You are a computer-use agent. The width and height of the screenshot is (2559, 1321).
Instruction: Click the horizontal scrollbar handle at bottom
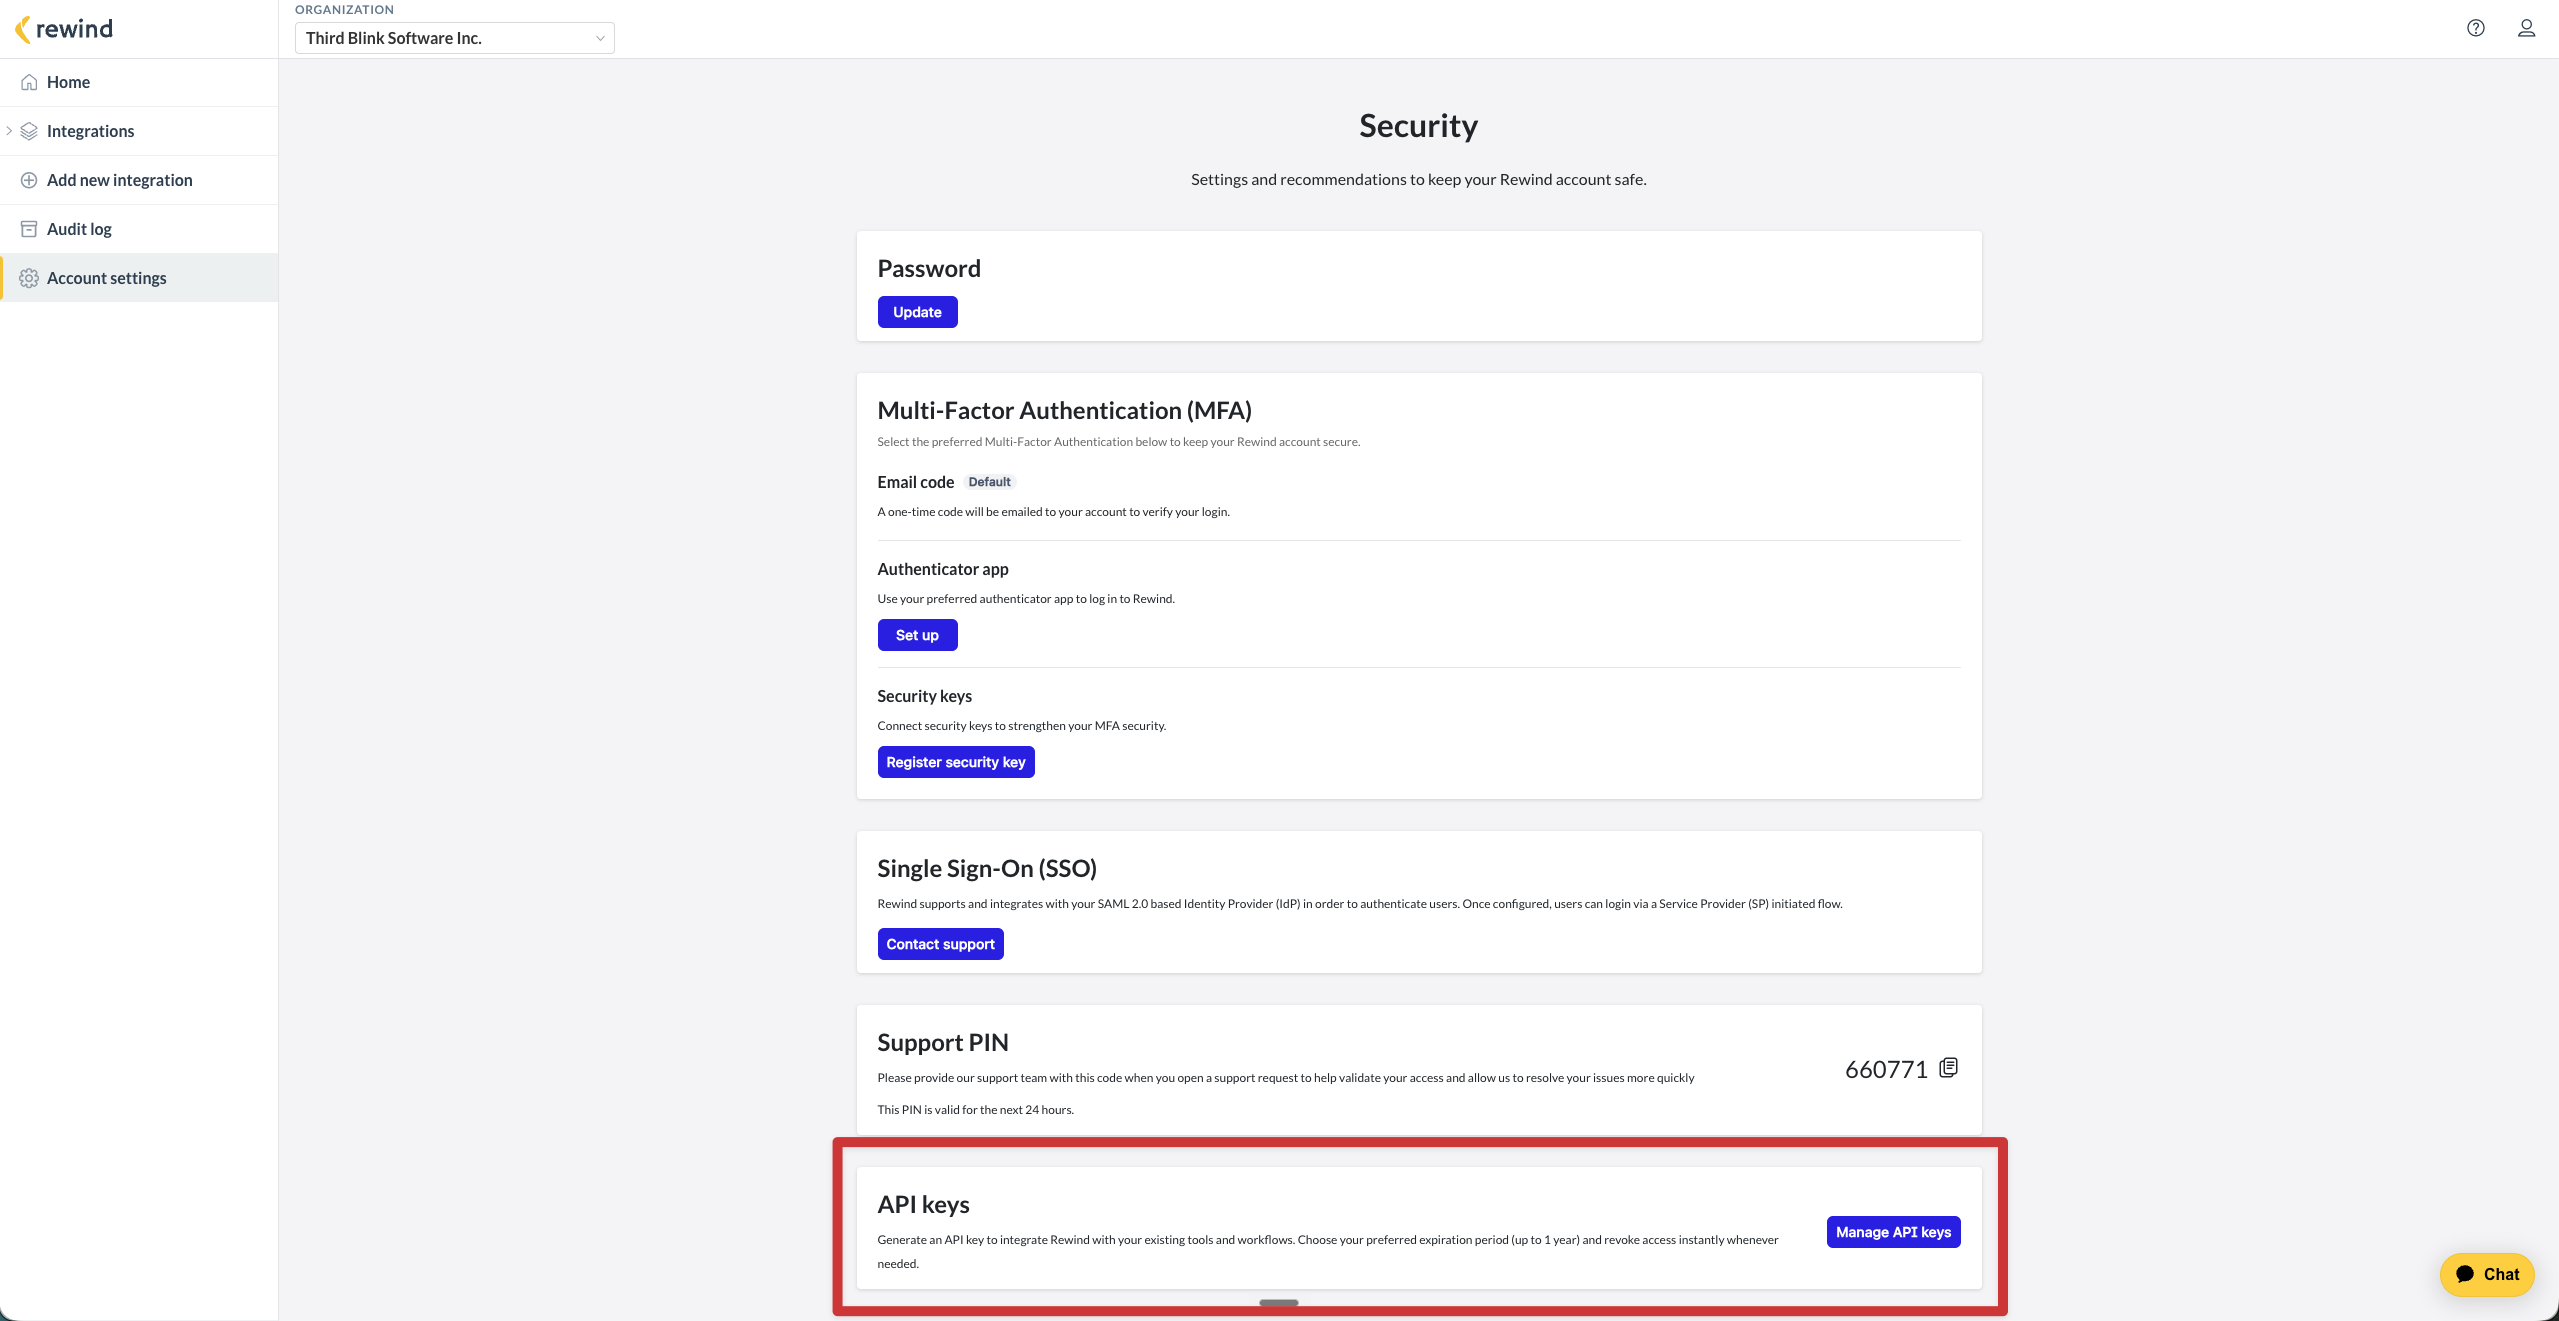1279,1303
